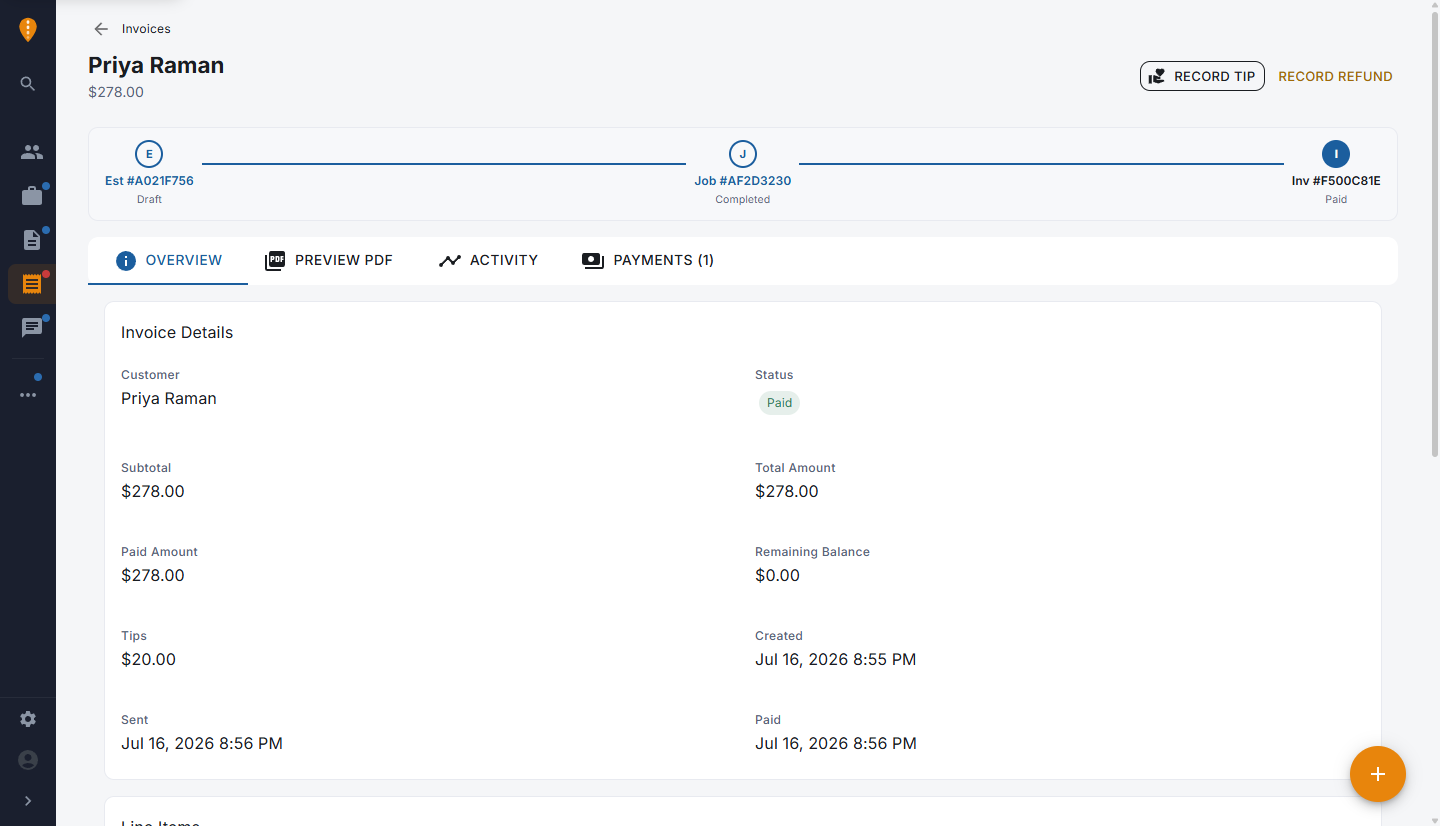Click the orange plus floating action button

(x=1378, y=774)
